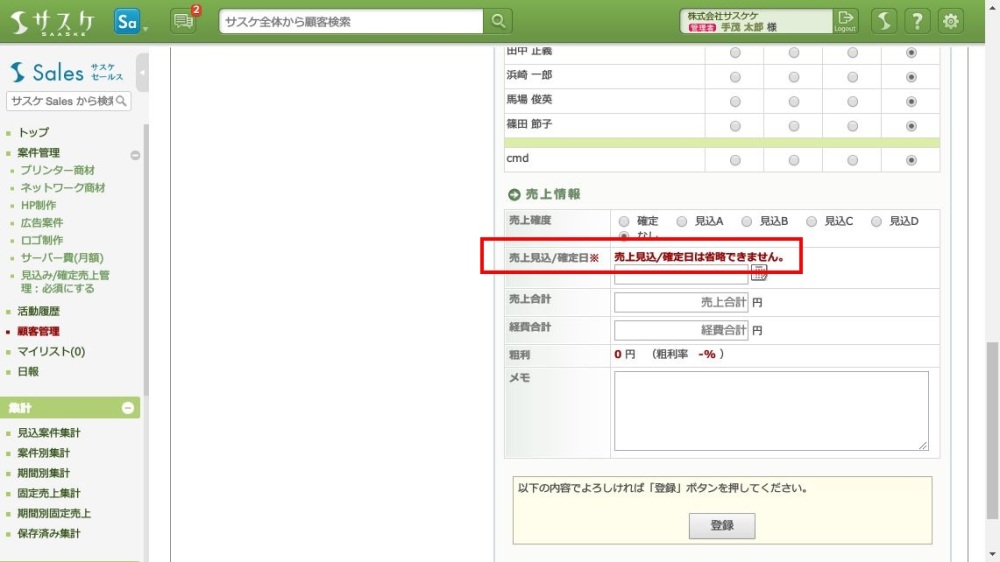Open the settings gear icon
This screenshot has height=562, width=1000.
950,21
